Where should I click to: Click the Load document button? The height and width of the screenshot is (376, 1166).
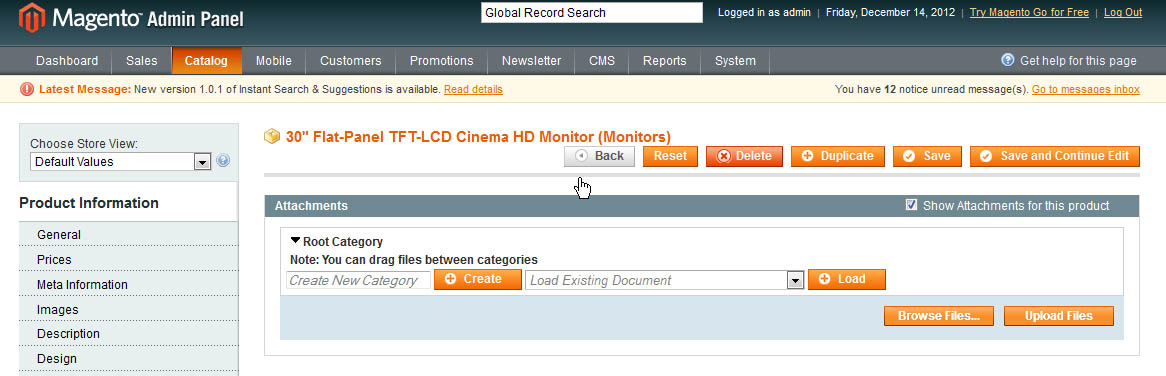847,279
